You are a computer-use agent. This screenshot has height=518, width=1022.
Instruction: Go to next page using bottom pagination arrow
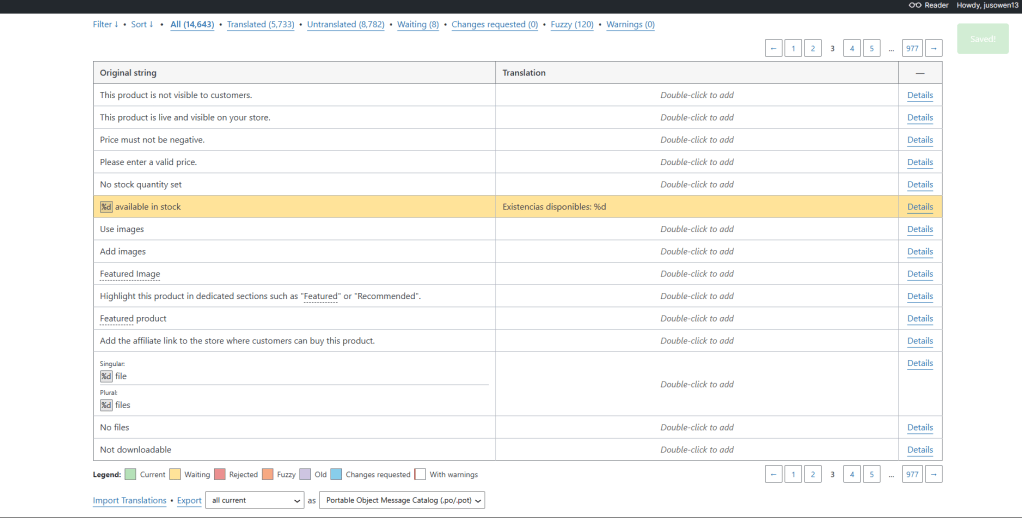click(x=933, y=474)
